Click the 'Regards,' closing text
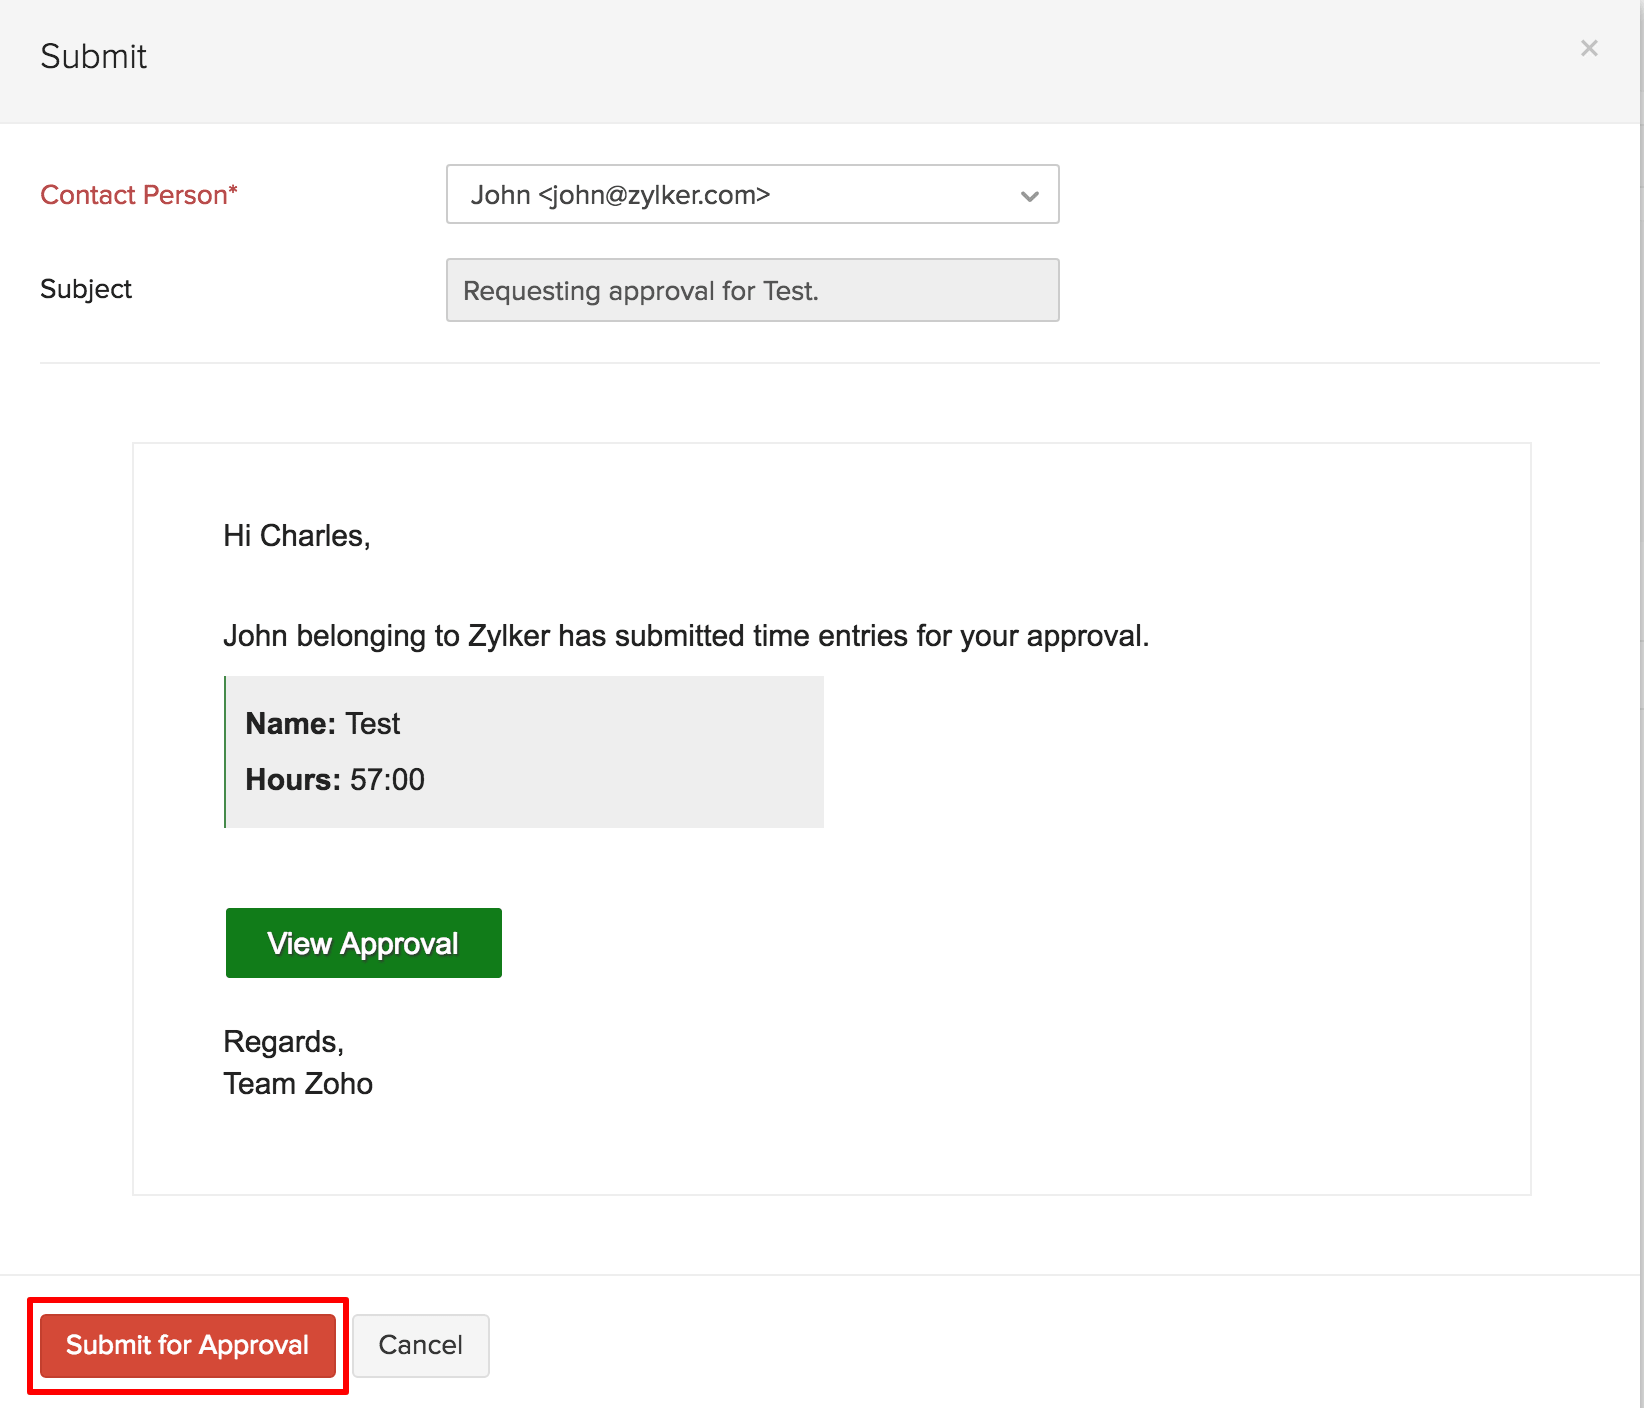 [x=283, y=1041]
